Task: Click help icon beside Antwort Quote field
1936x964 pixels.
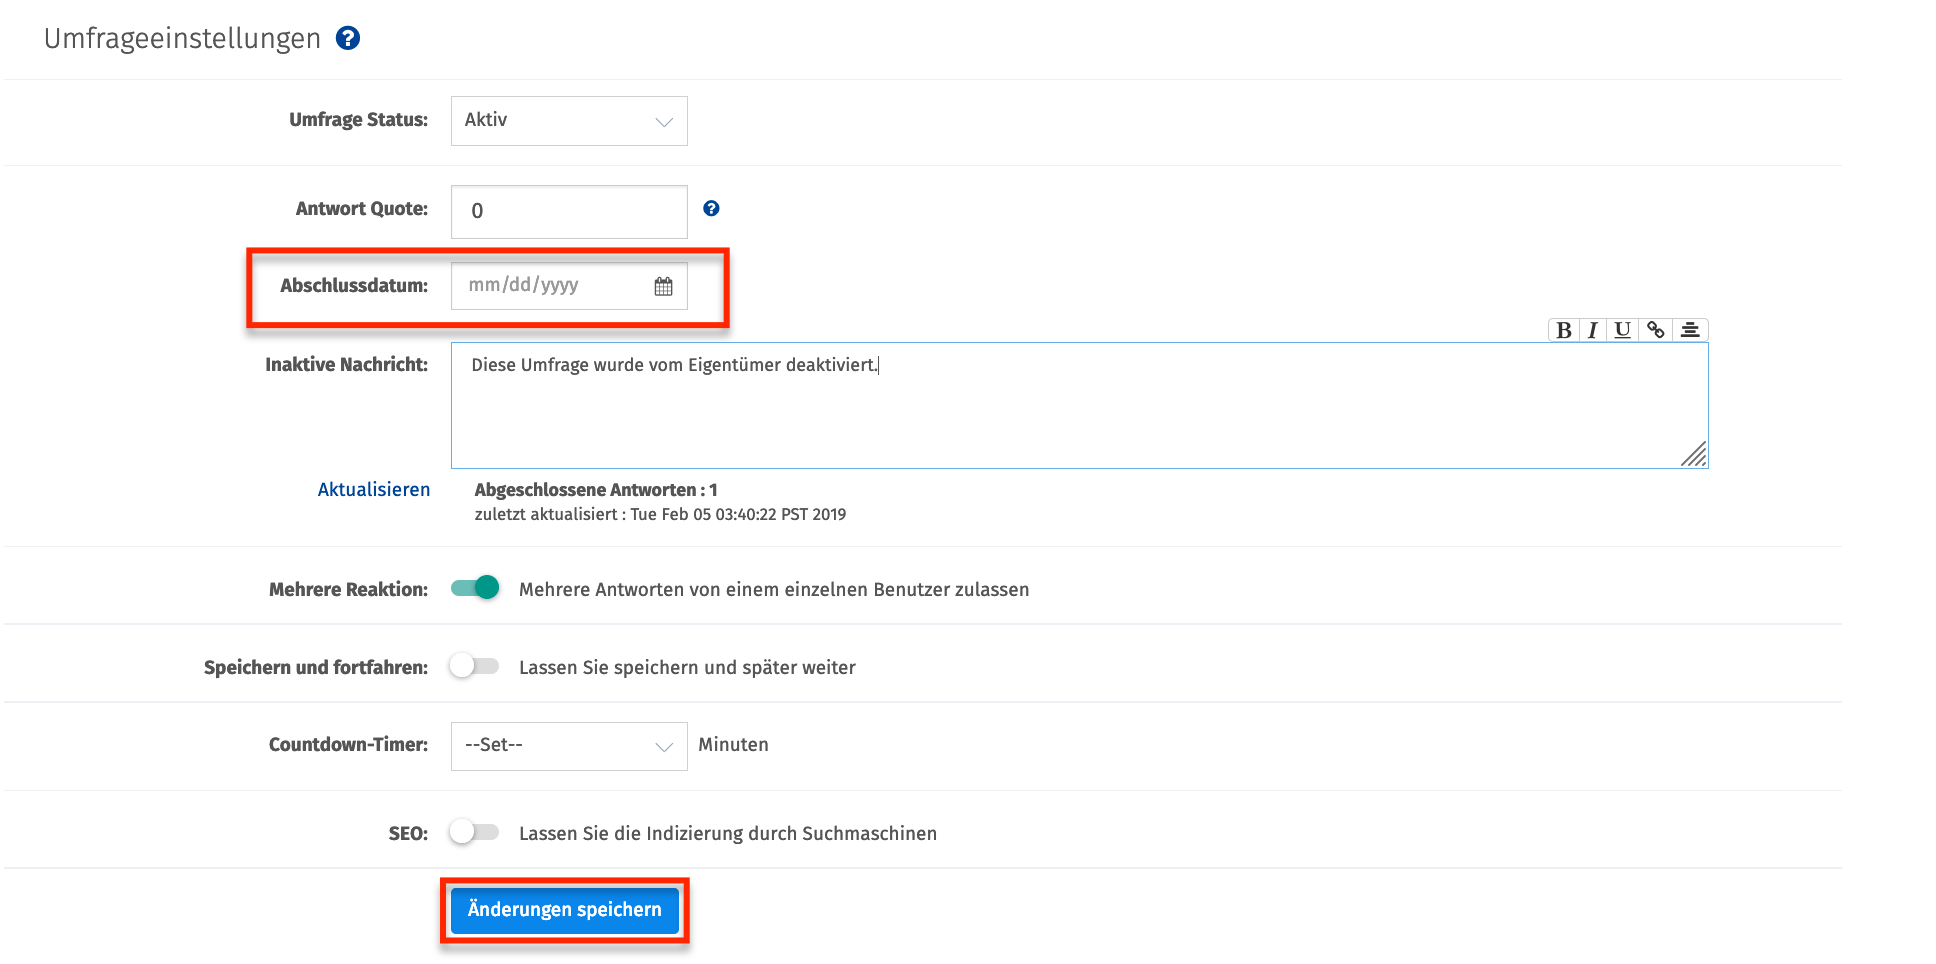Action: point(711,208)
